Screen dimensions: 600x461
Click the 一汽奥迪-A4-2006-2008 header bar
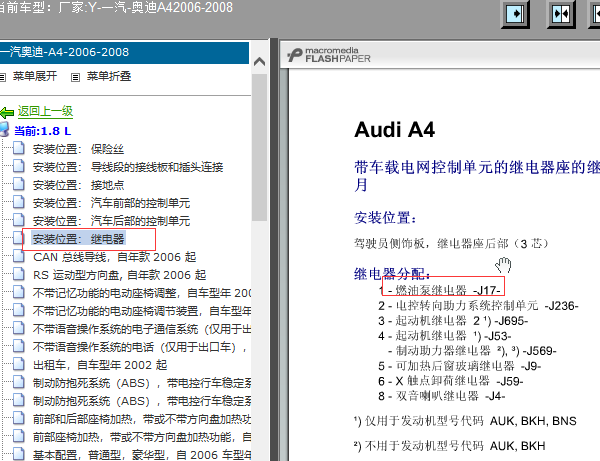coord(124,52)
